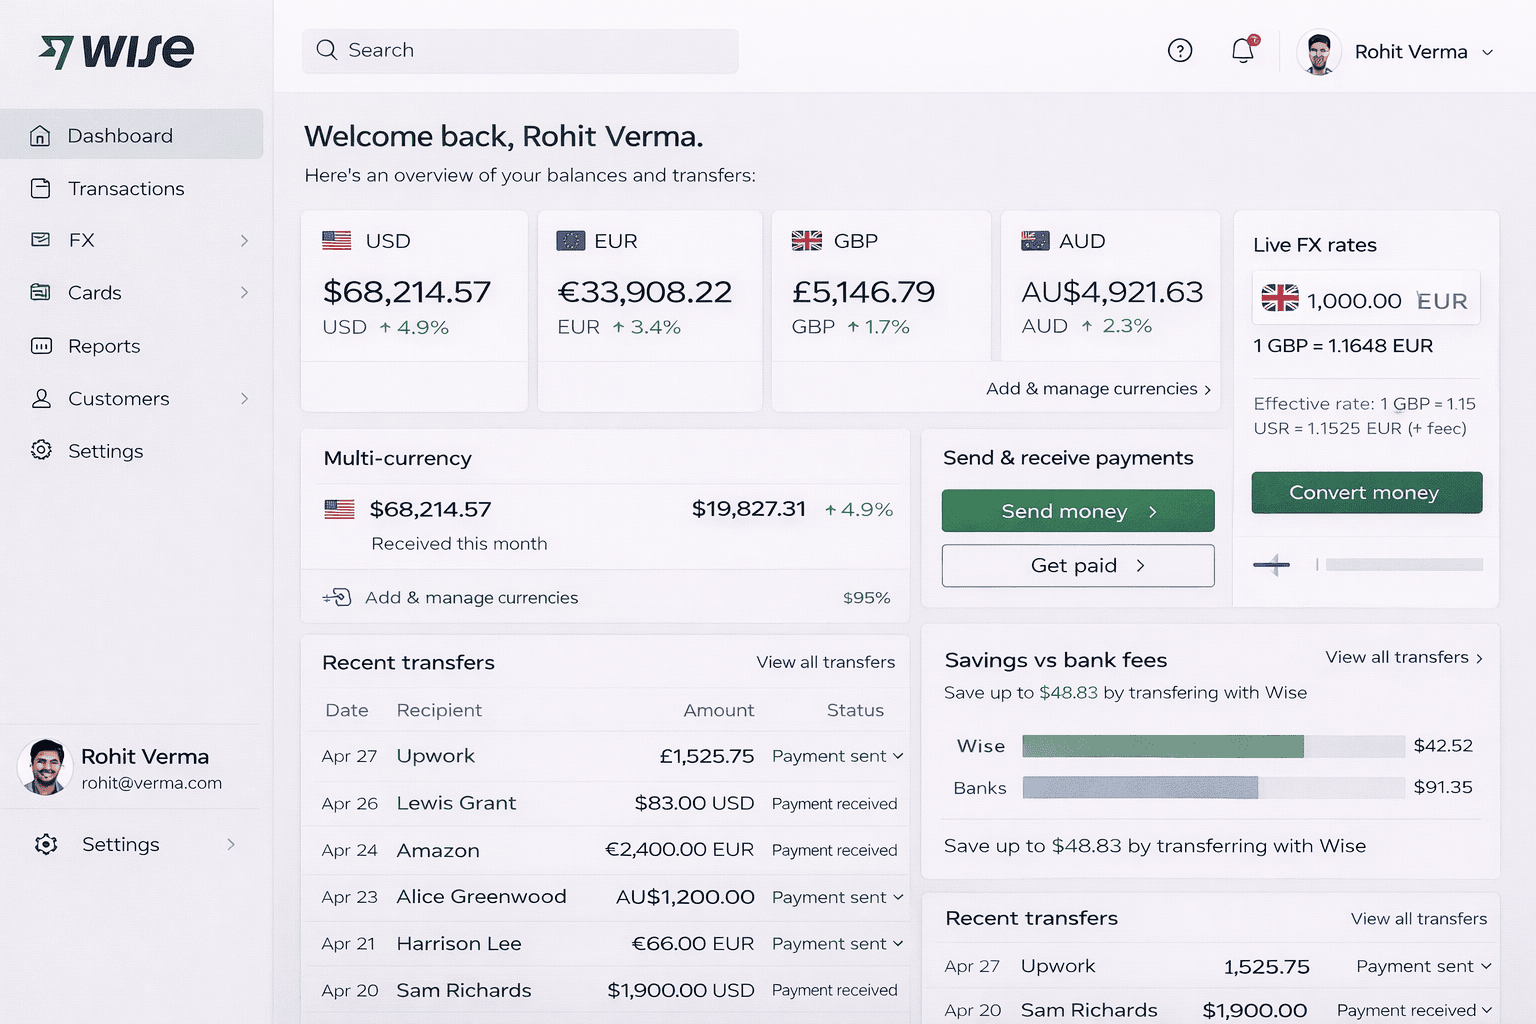Click the gear icon beside bottom Settings
The height and width of the screenshot is (1024, 1536).
tap(46, 844)
